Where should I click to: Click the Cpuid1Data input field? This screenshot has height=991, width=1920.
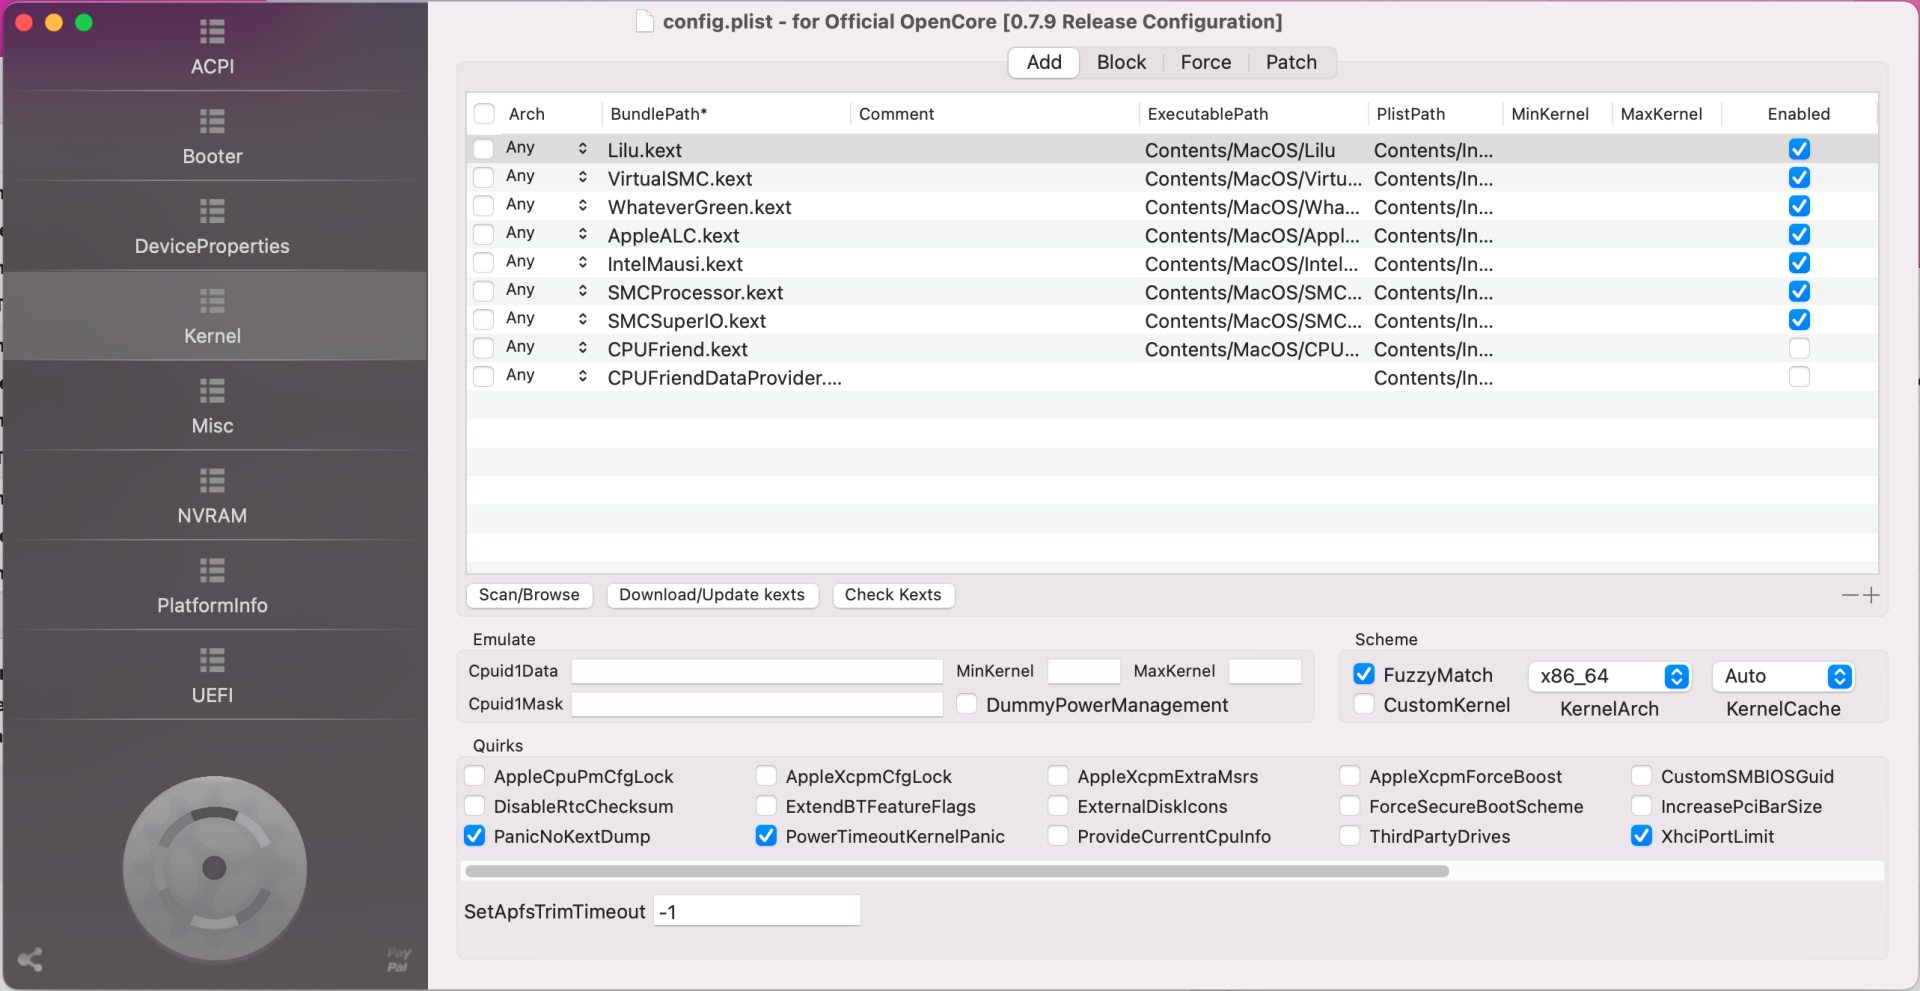757,671
